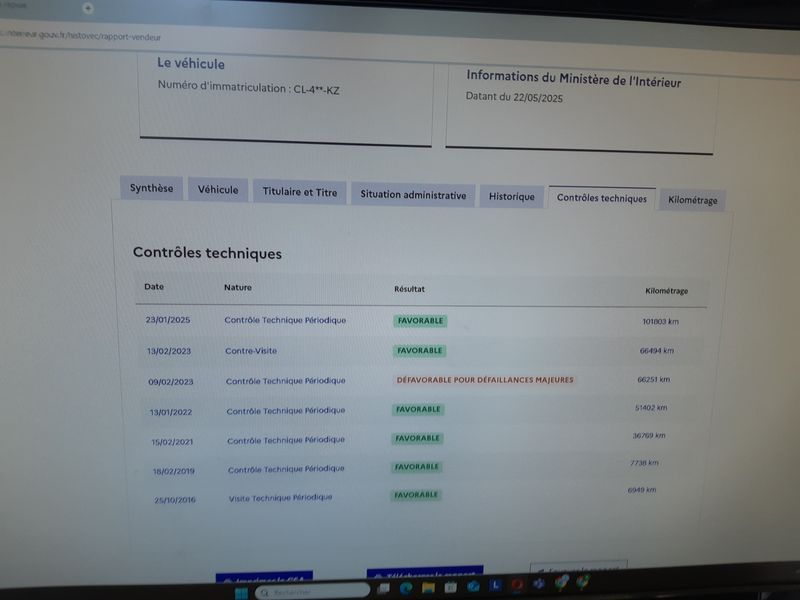Open File Explorer from the taskbar
This screenshot has width=800, height=600.
pyautogui.click(x=428, y=587)
